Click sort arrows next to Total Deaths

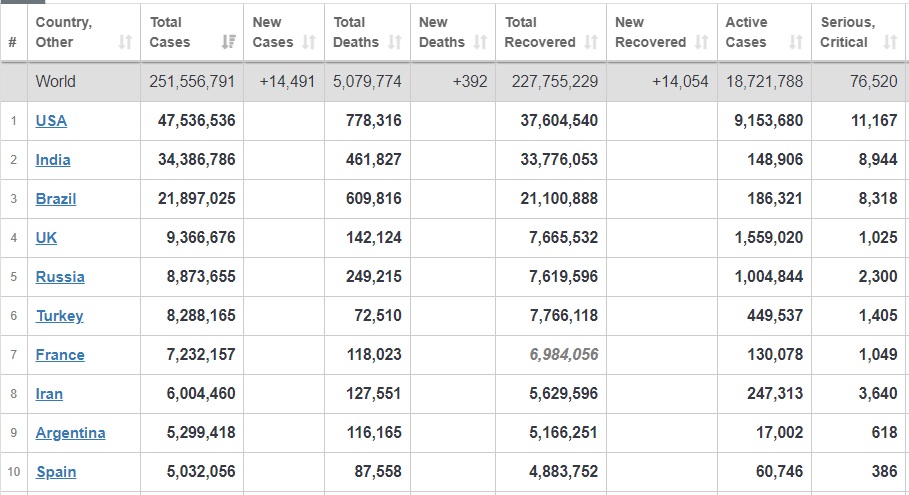pyautogui.click(x=394, y=42)
